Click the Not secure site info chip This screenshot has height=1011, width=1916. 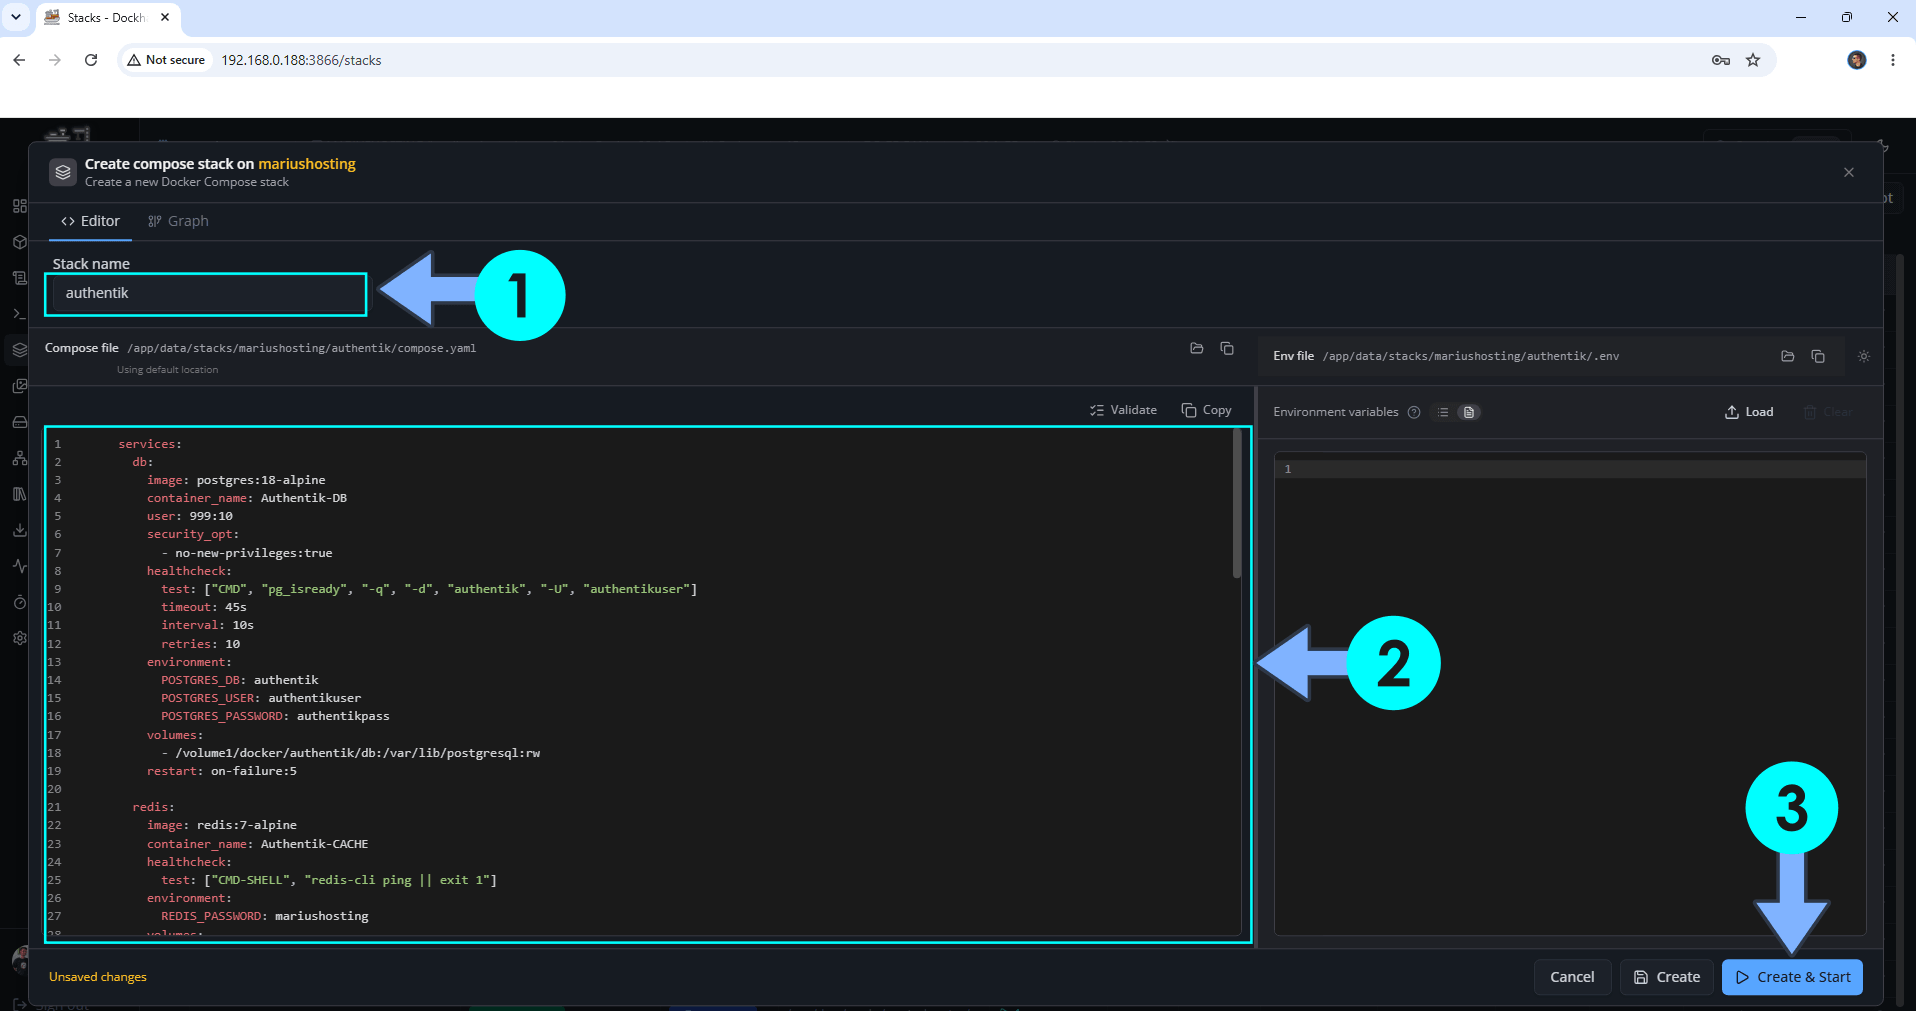pos(166,60)
